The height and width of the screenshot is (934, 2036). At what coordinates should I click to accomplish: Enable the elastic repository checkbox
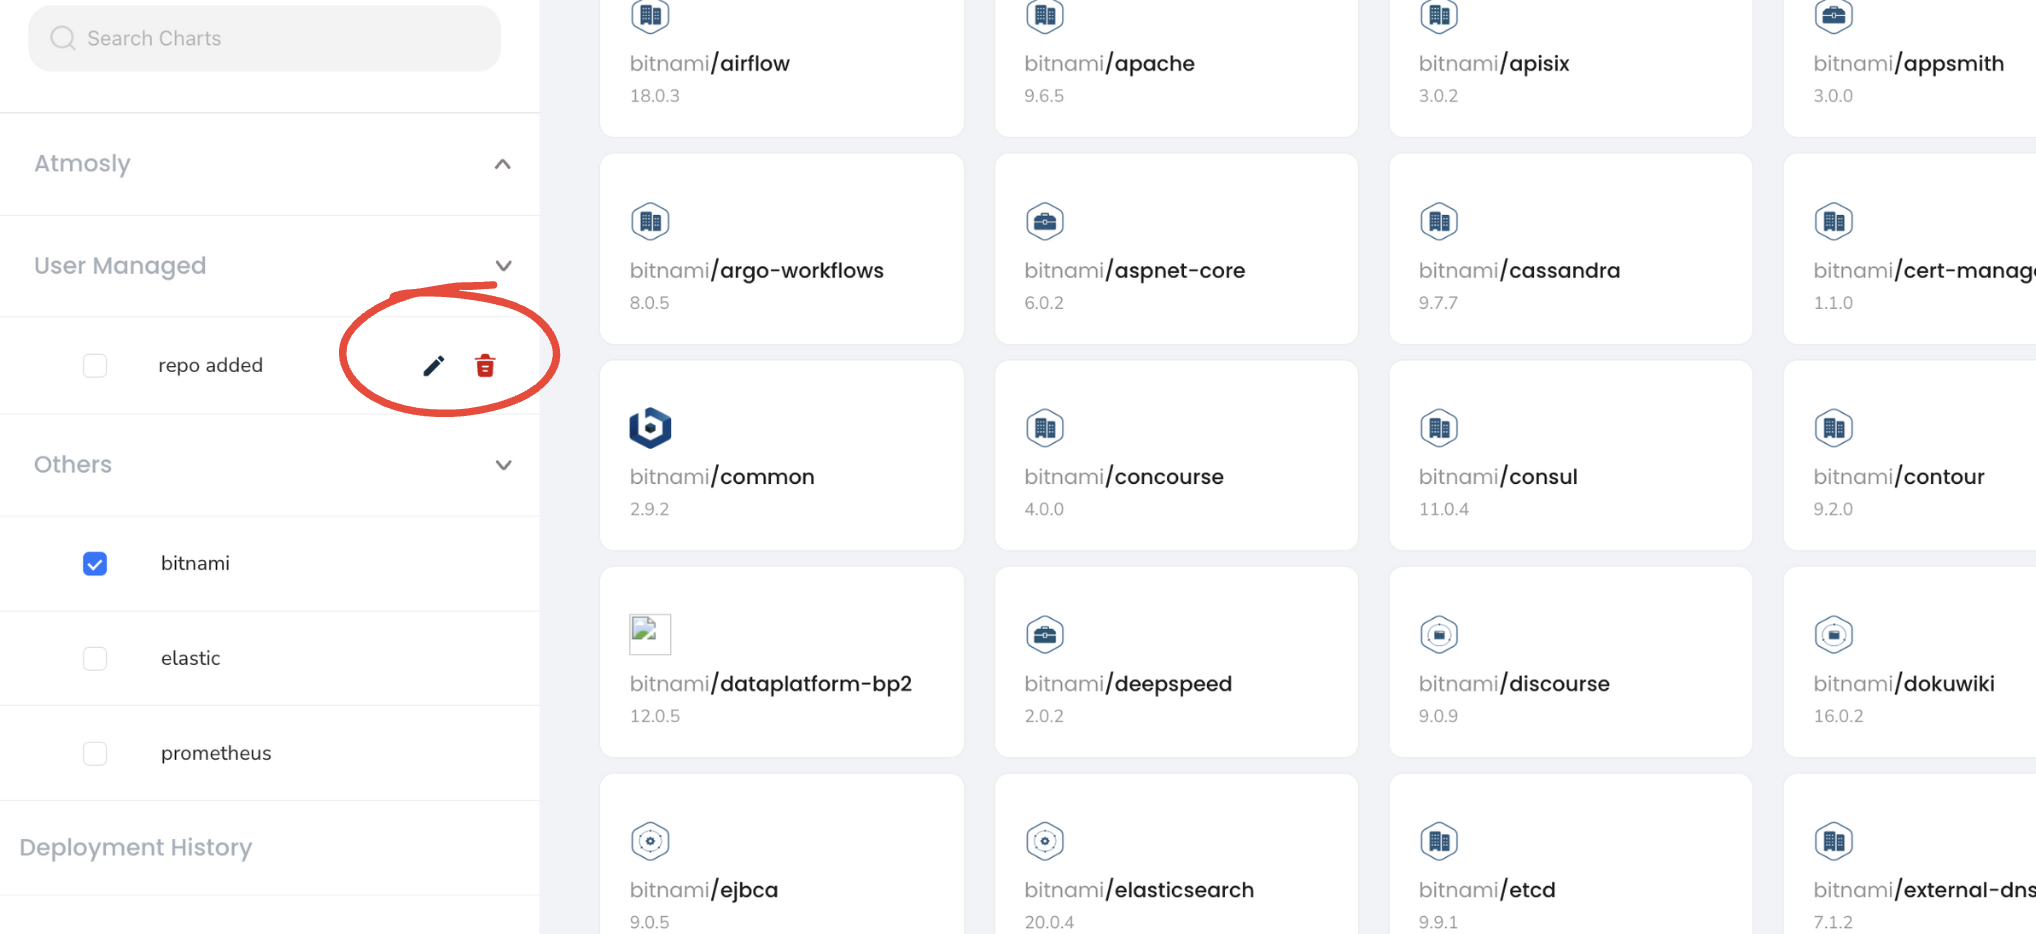click(95, 658)
